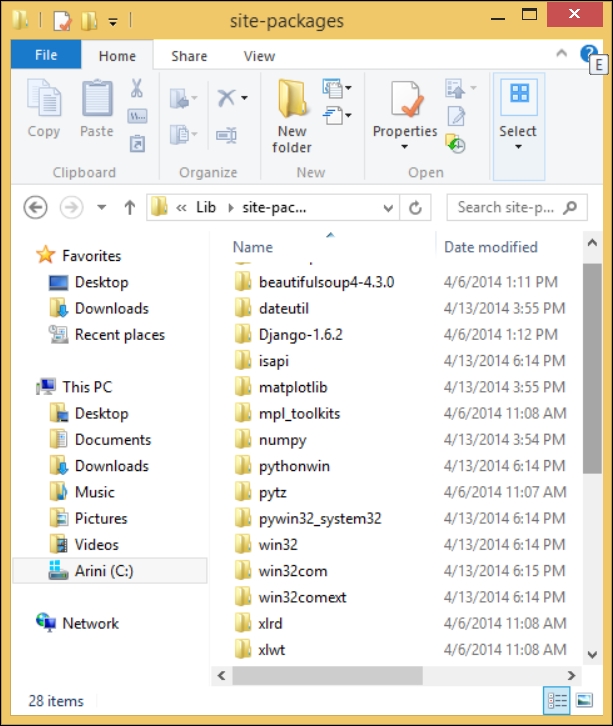
Task: Switch to the View tab
Action: coord(259,56)
